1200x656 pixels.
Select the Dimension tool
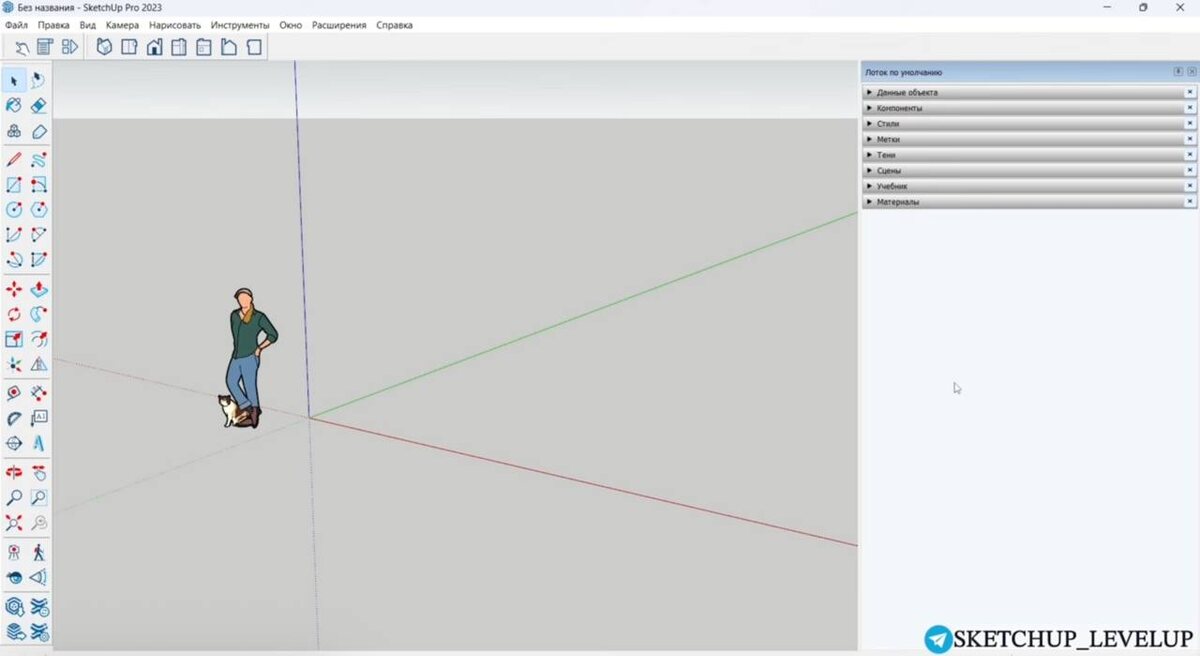(38, 393)
